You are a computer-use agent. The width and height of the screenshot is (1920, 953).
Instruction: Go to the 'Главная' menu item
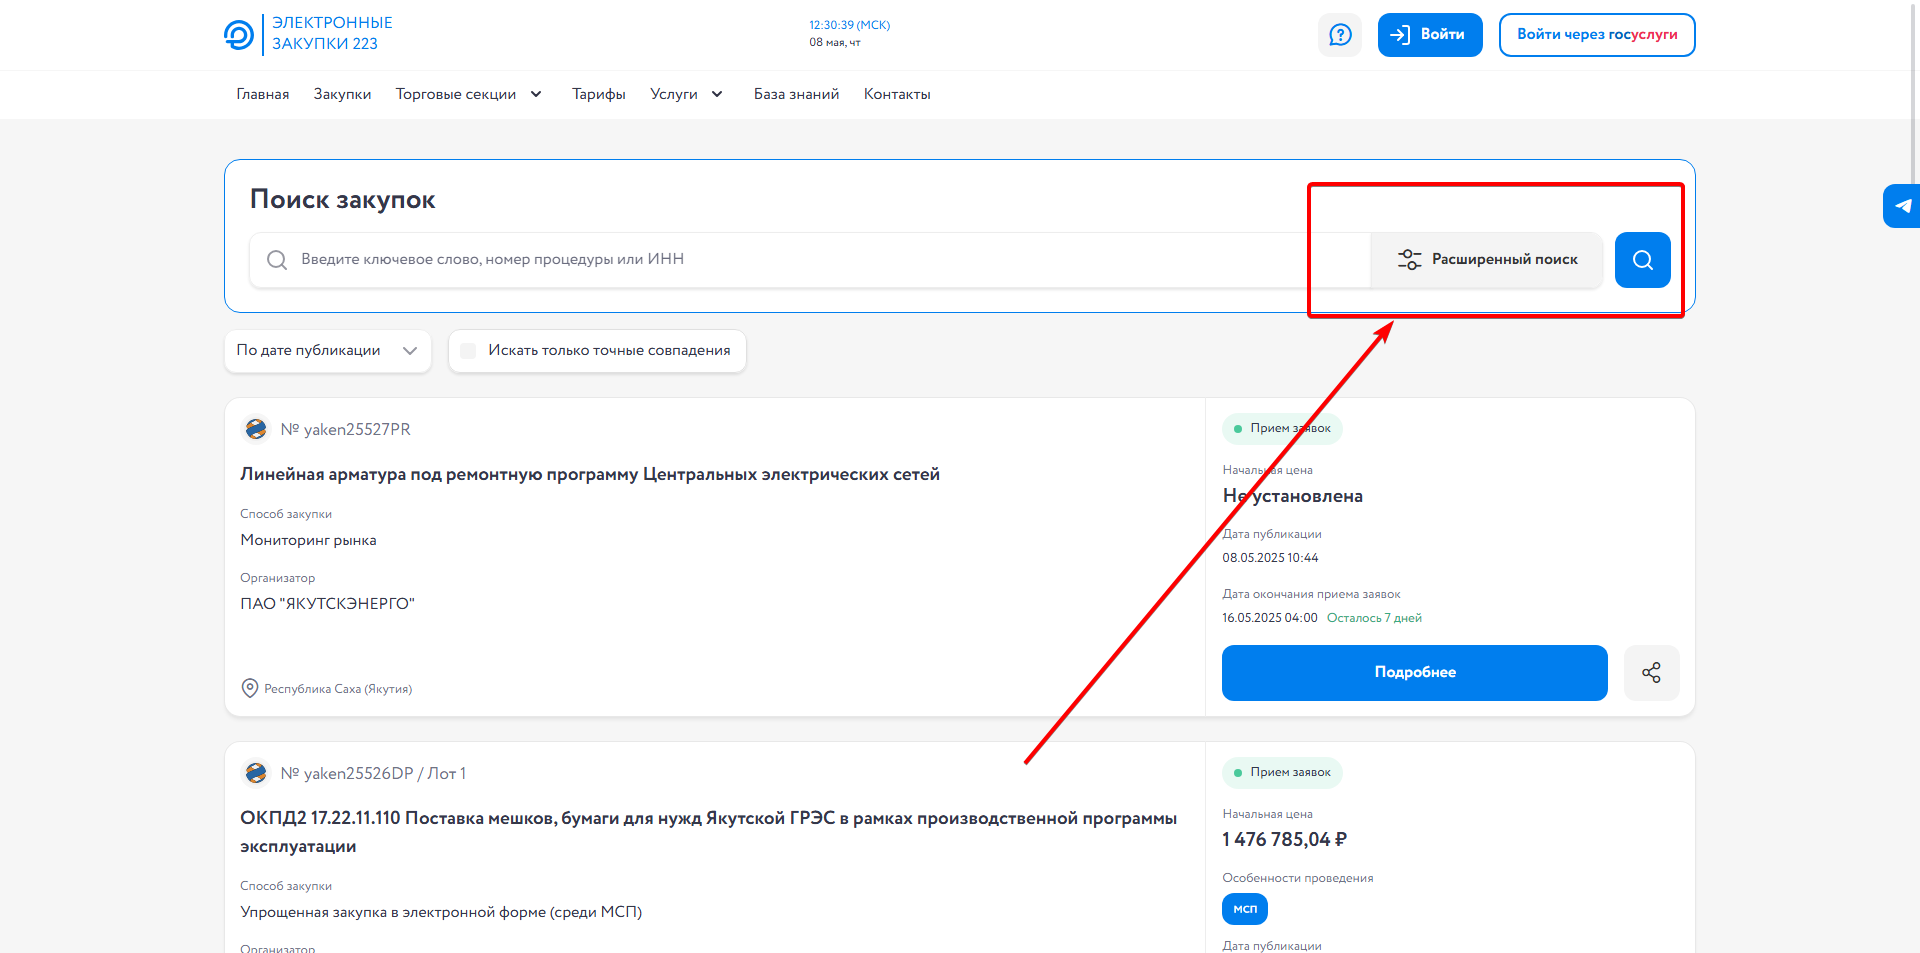pyautogui.click(x=263, y=94)
